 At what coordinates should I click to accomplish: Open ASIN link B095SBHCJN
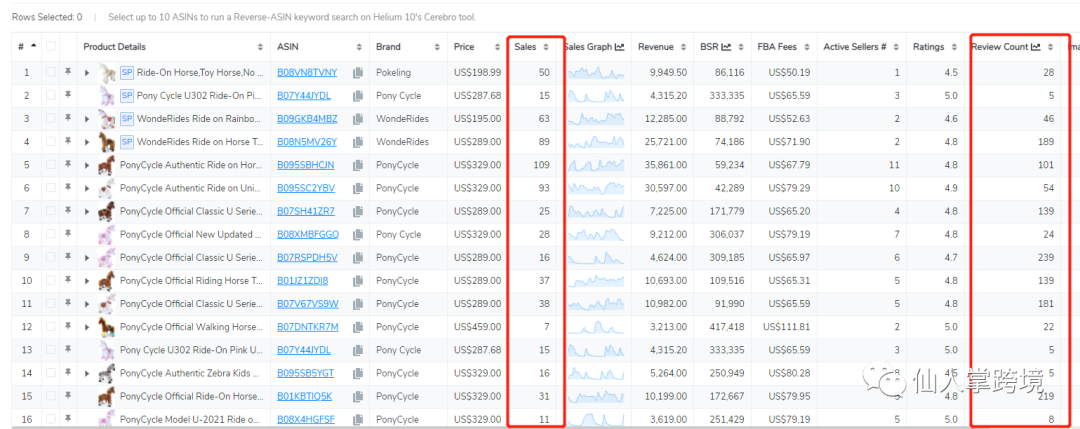coord(306,165)
